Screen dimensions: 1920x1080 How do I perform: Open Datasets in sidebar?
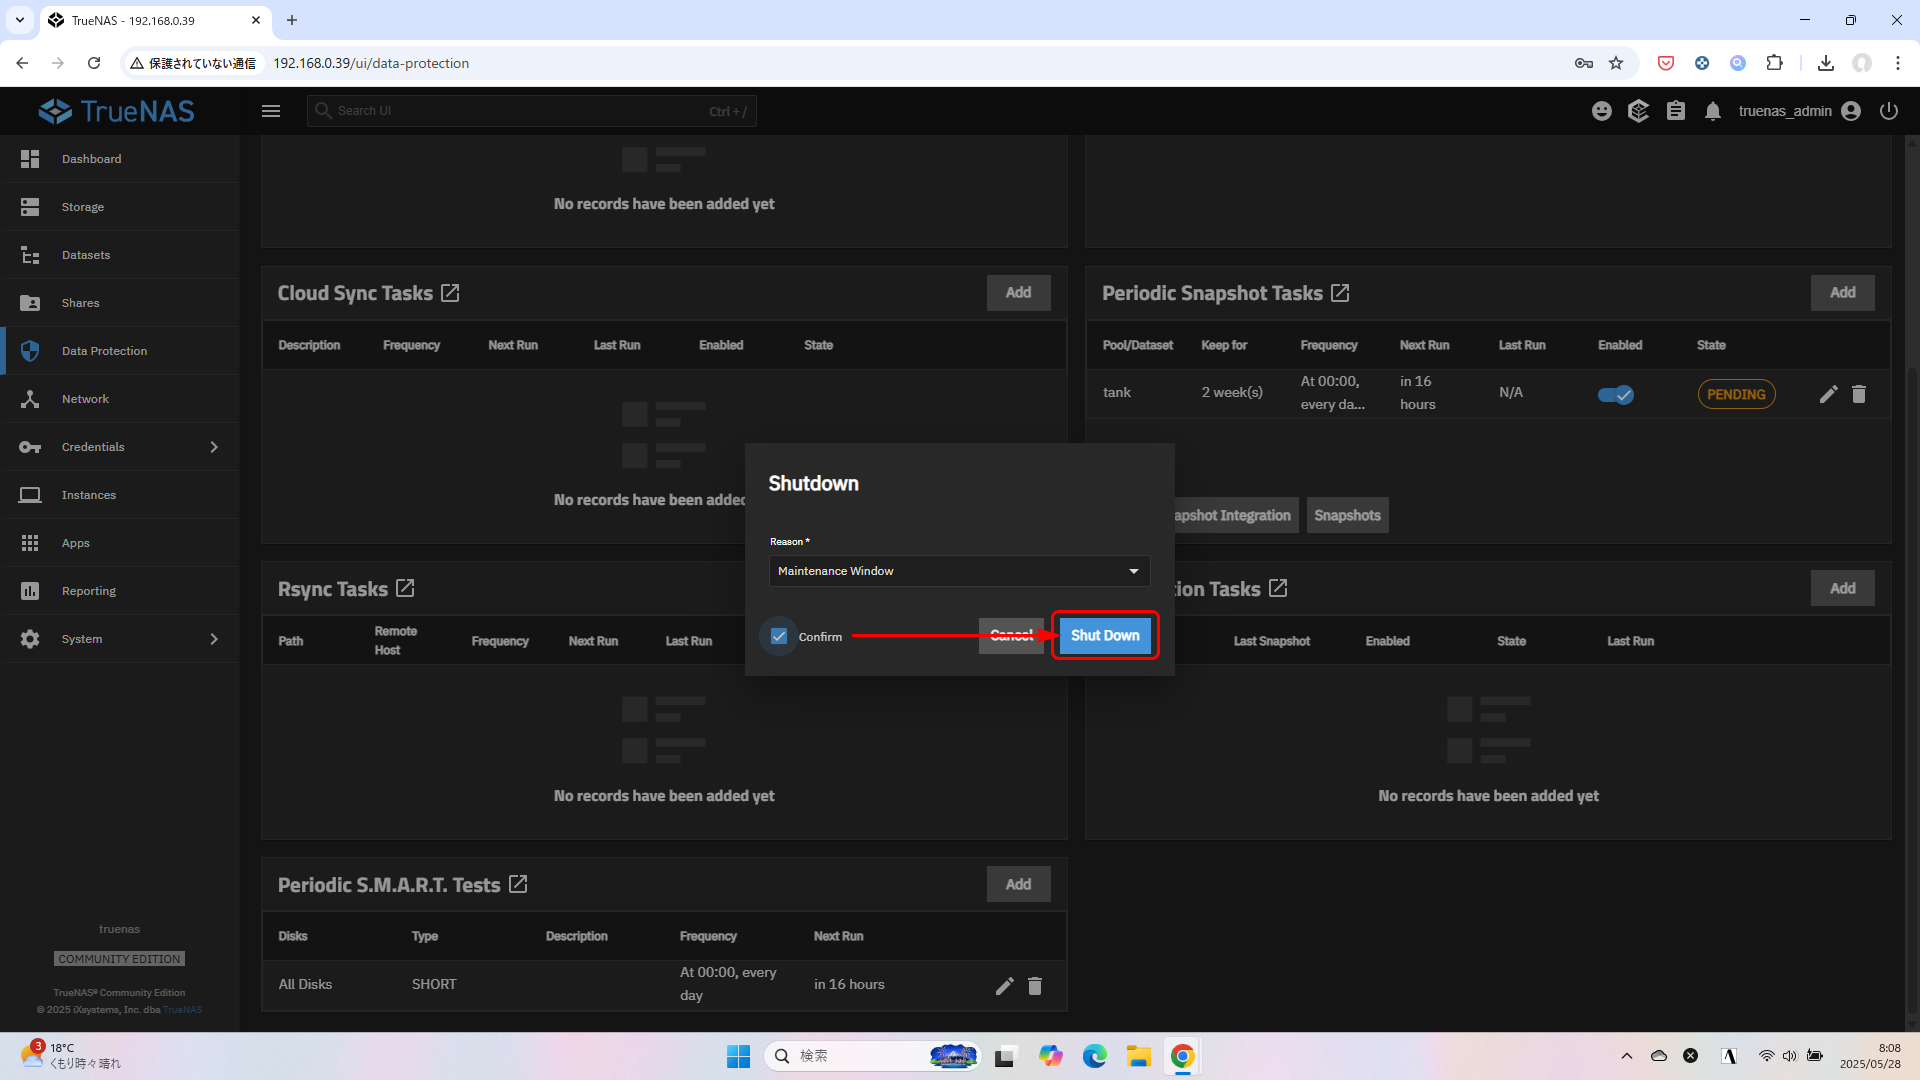click(x=120, y=255)
